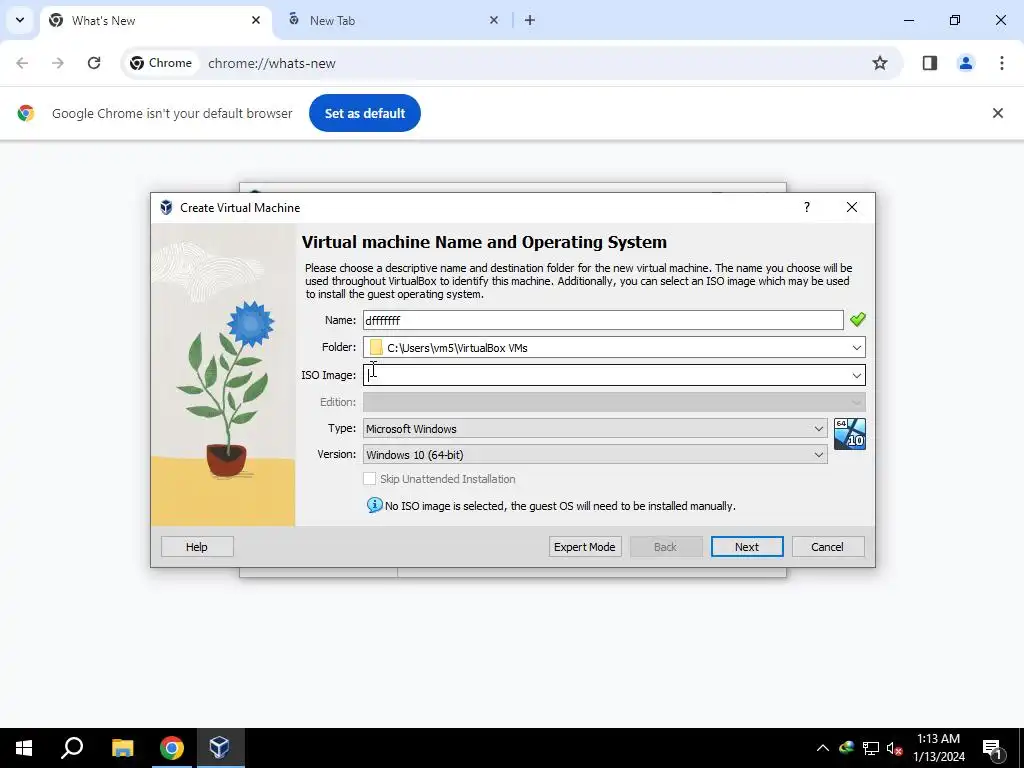Cancel the Create Virtual Machine dialog
Screen dimensions: 1024x768
pyautogui.click(x=827, y=547)
